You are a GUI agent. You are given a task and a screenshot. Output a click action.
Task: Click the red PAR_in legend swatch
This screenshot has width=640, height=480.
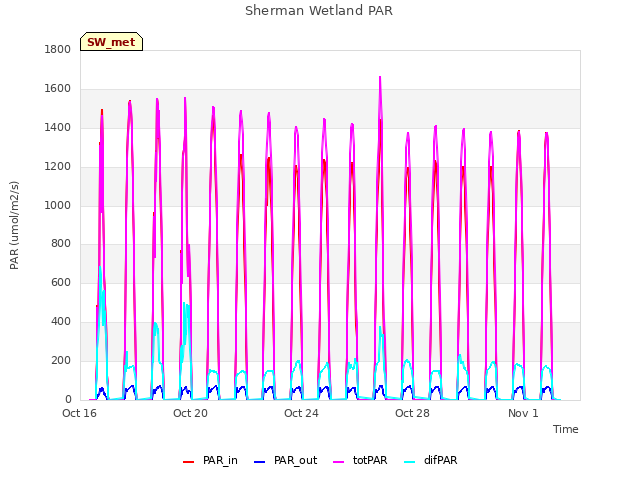(189, 462)
